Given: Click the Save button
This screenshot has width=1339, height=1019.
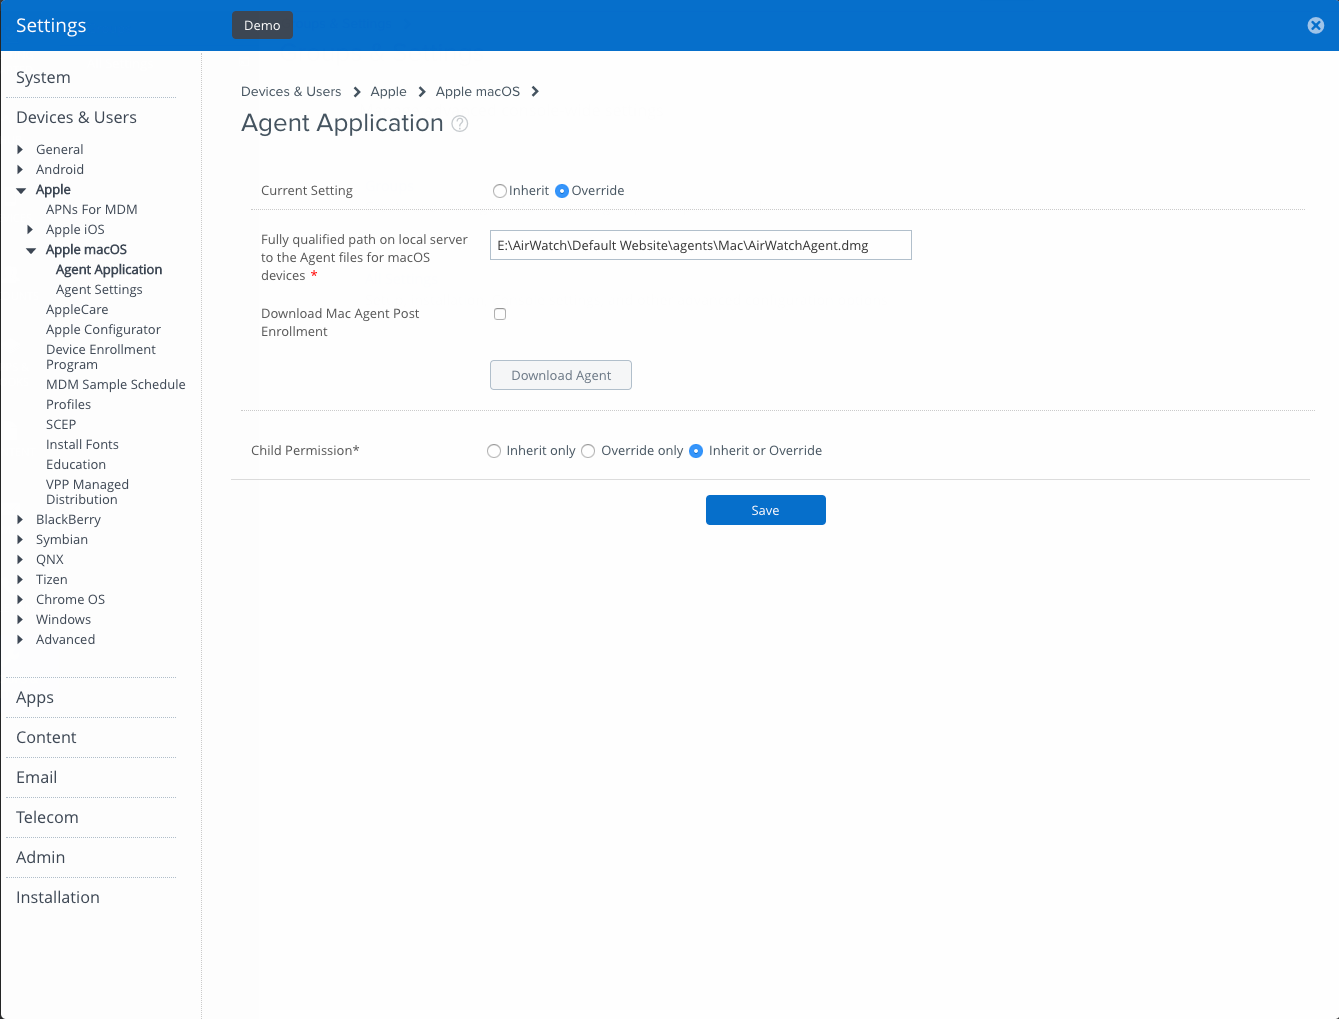Looking at the screenshot, I should 766,510.
